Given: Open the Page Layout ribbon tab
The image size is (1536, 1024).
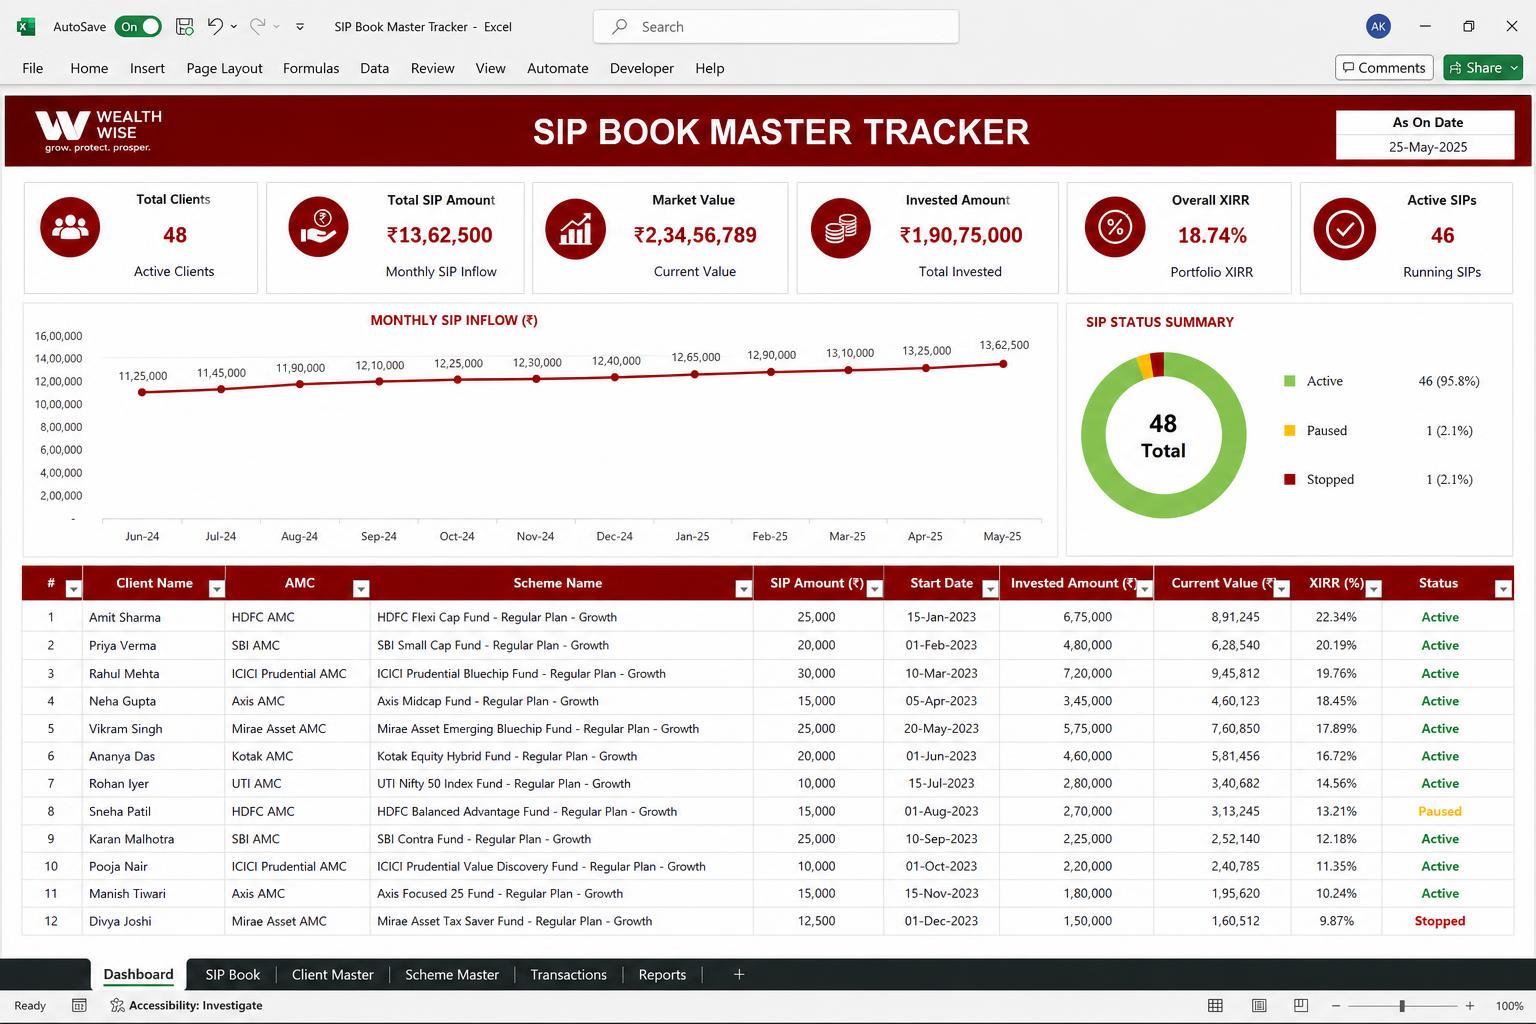Looking at the screenshot, I should [x=224, y=68].
